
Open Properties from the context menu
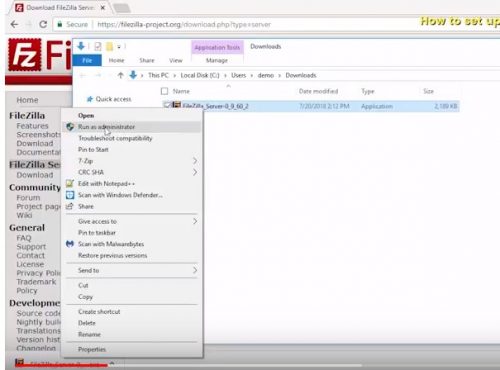point(92,349)
